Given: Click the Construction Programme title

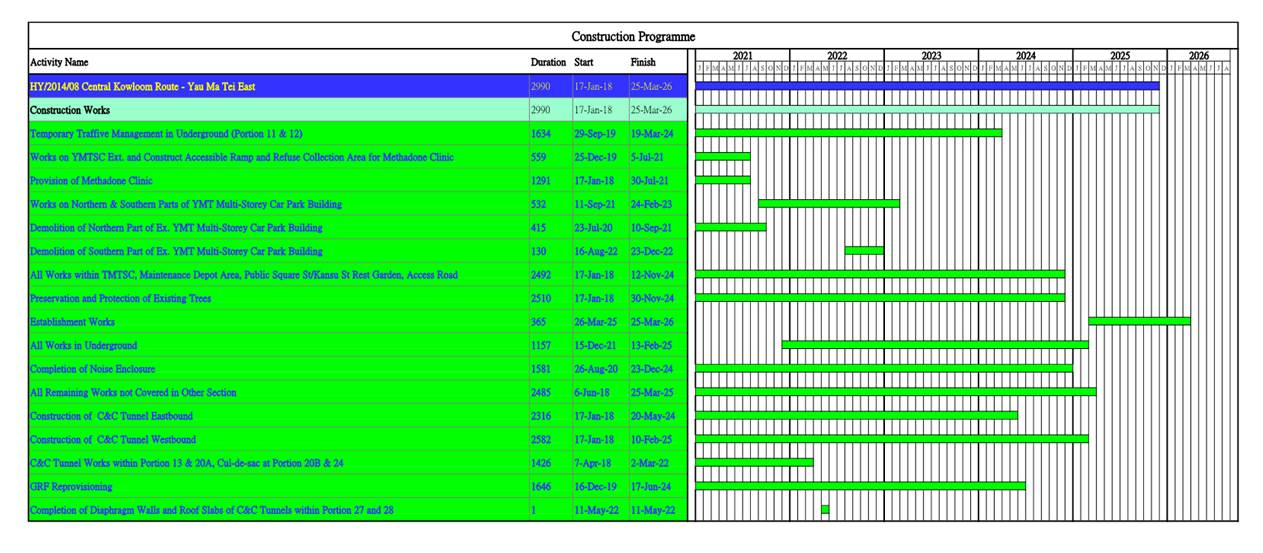Looking at the screenshot, I should point(632,37).
